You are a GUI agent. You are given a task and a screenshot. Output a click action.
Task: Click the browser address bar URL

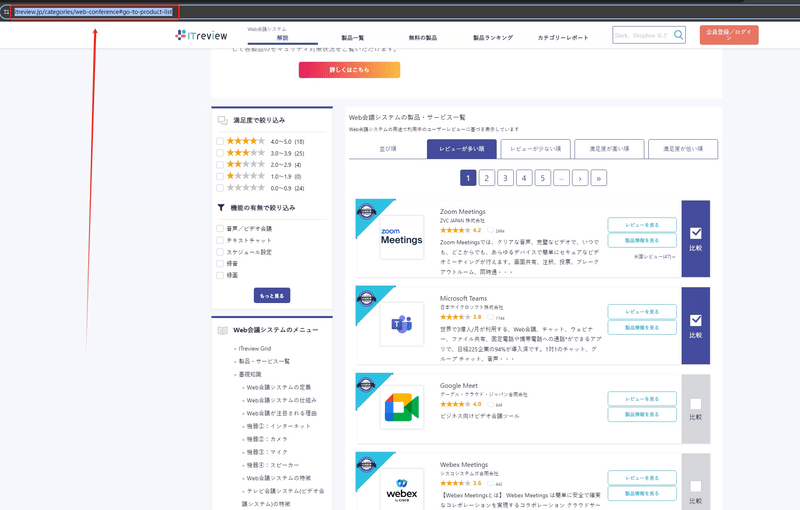tap(93, 12)
